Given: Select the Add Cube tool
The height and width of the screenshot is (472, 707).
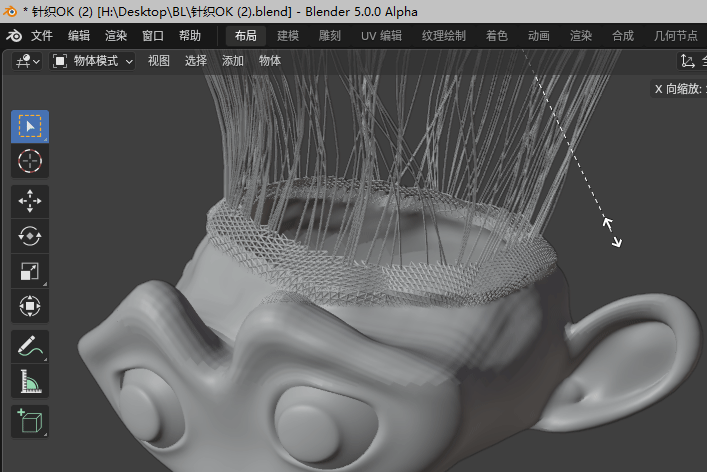Looking at the screenshot, I should pyautogui.click(x=30, y=421).
